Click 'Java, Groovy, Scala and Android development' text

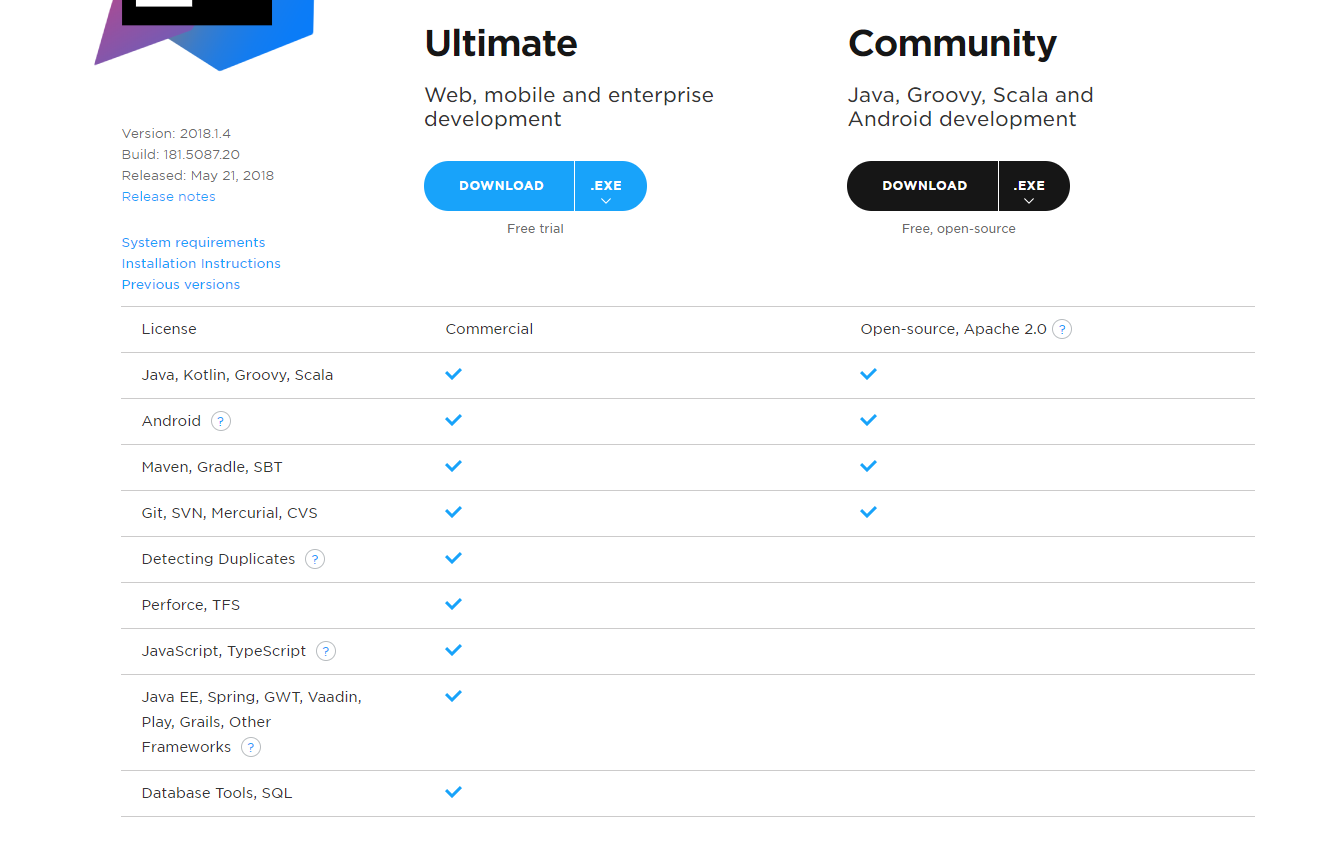click(971, 107)
